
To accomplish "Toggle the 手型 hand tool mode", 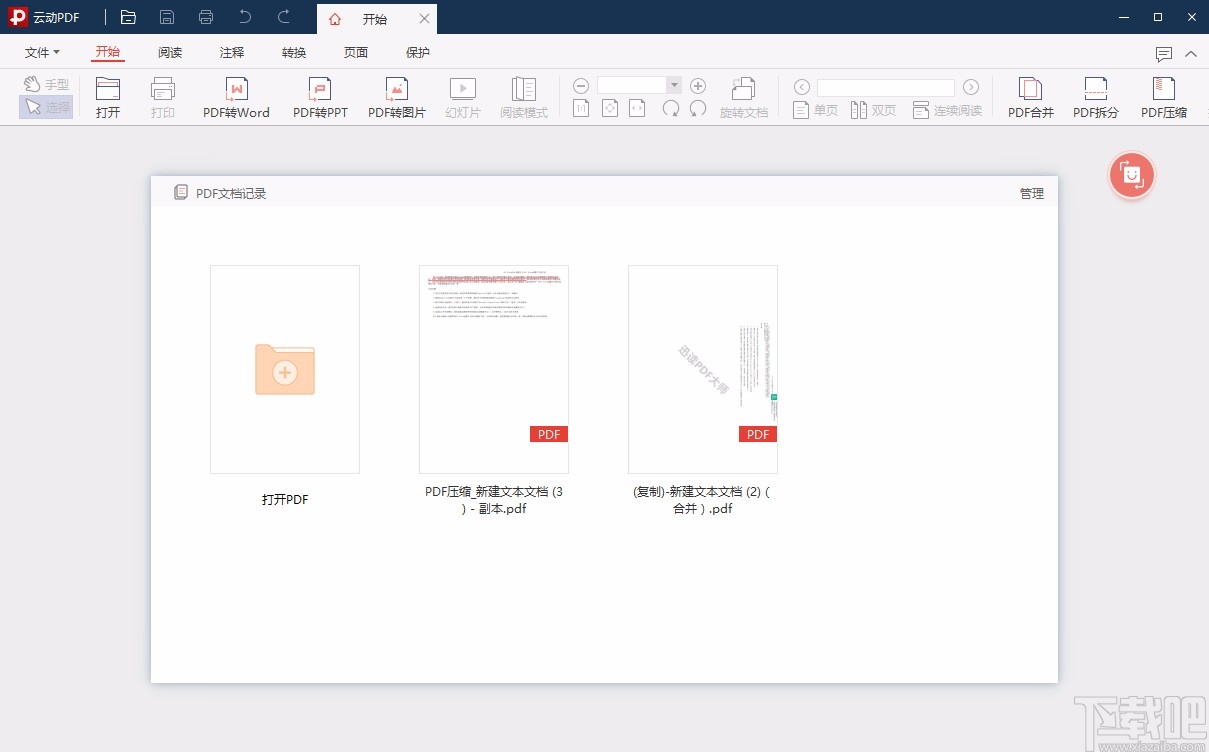I will click(x=46, y=85).
